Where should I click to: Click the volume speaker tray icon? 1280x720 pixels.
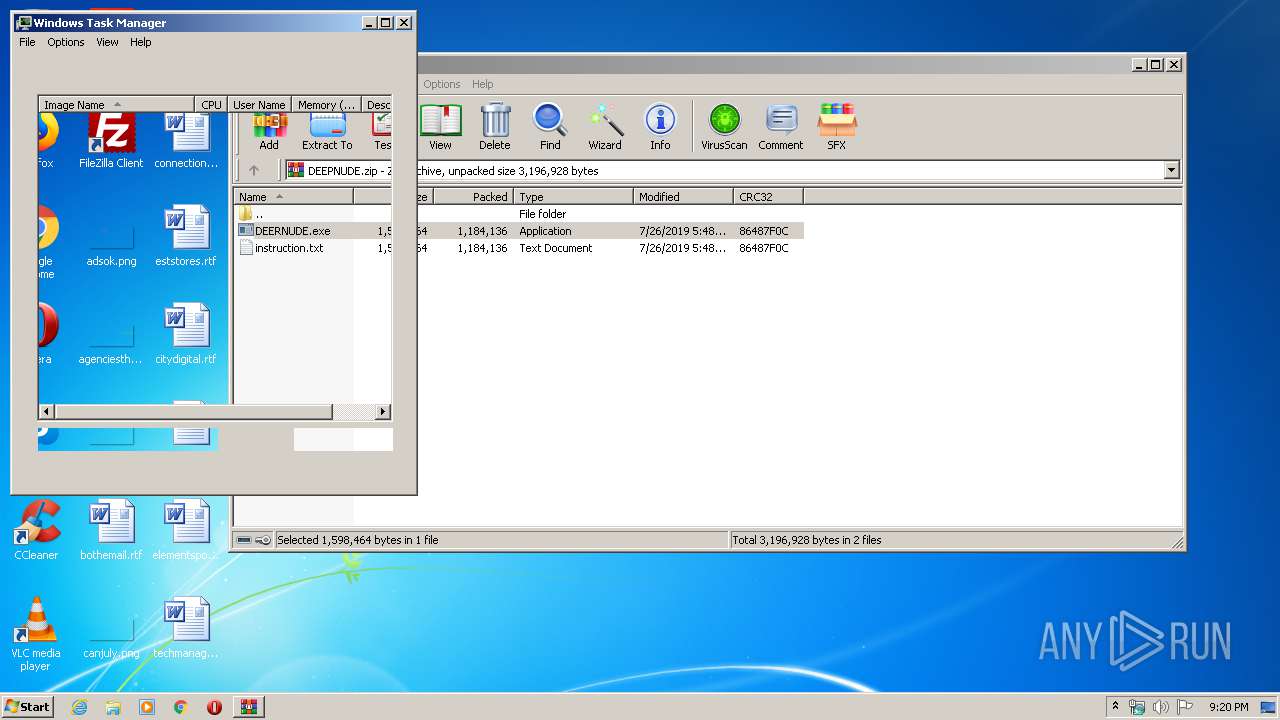1161,707
